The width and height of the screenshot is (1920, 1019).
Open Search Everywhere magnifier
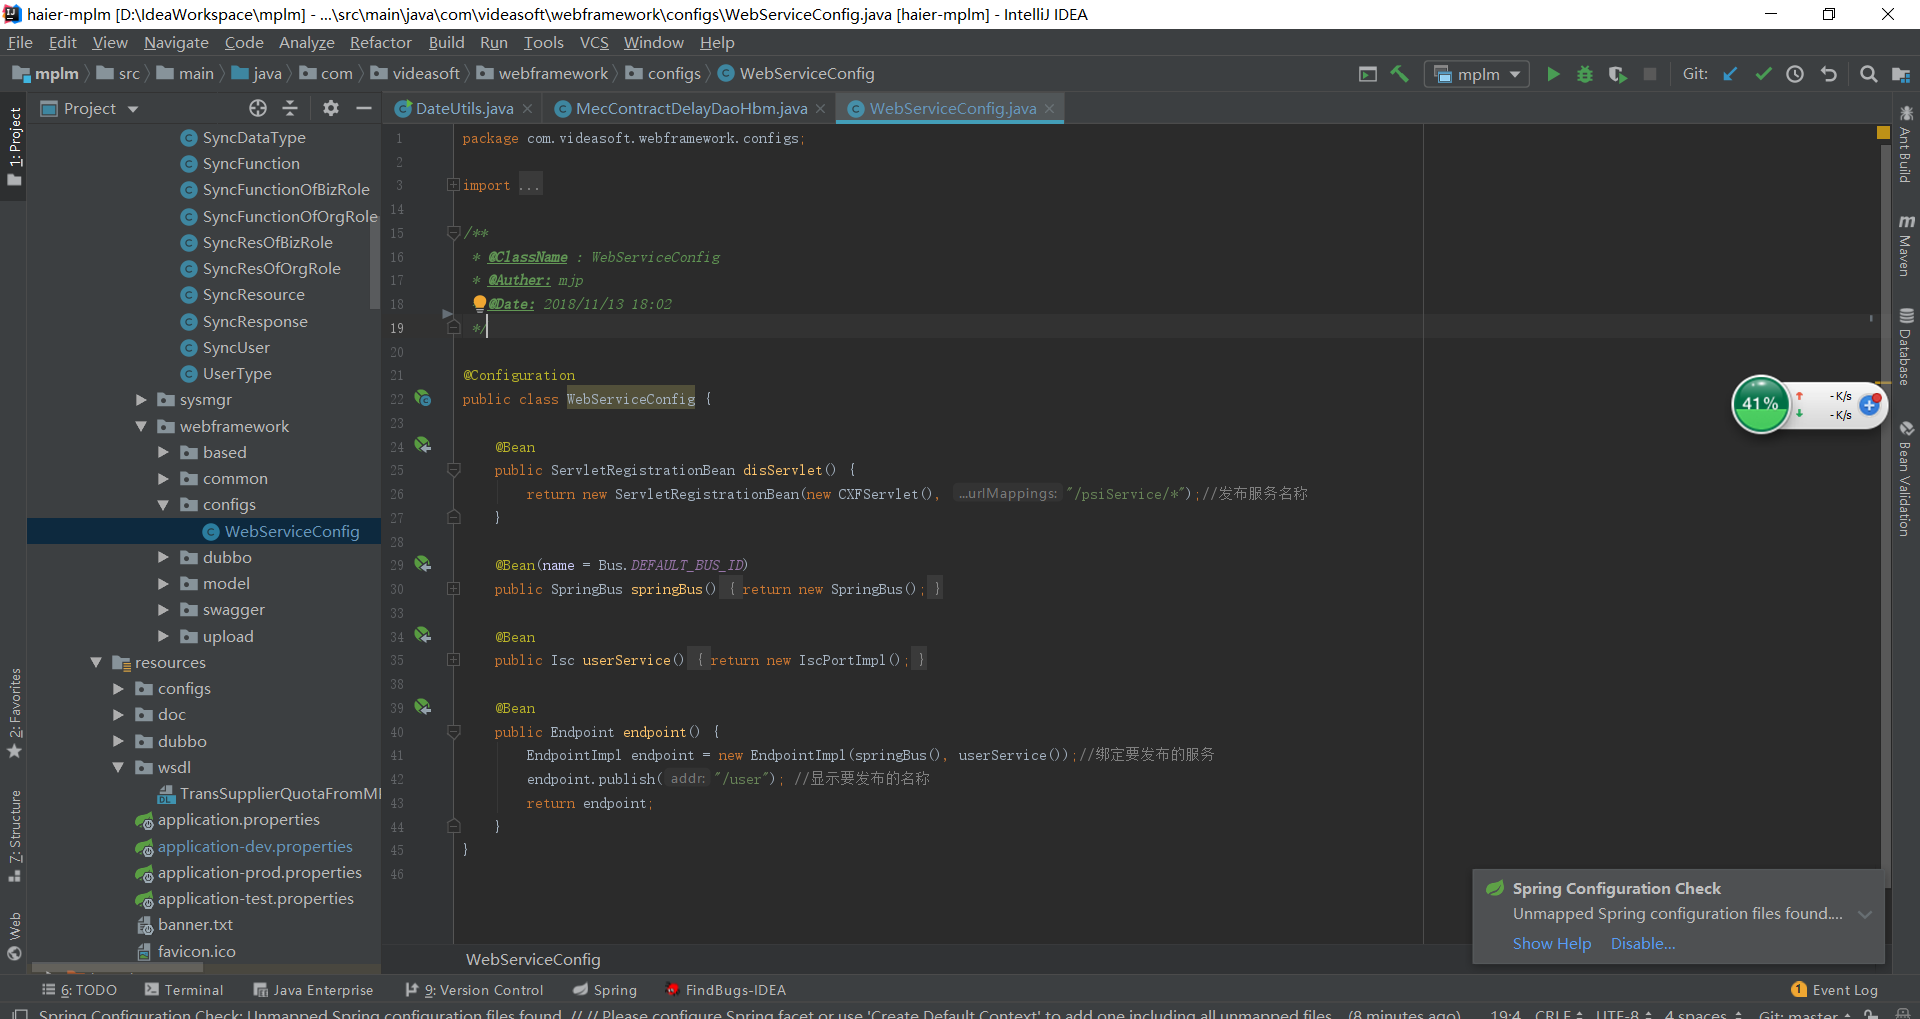click(1868, 74)
